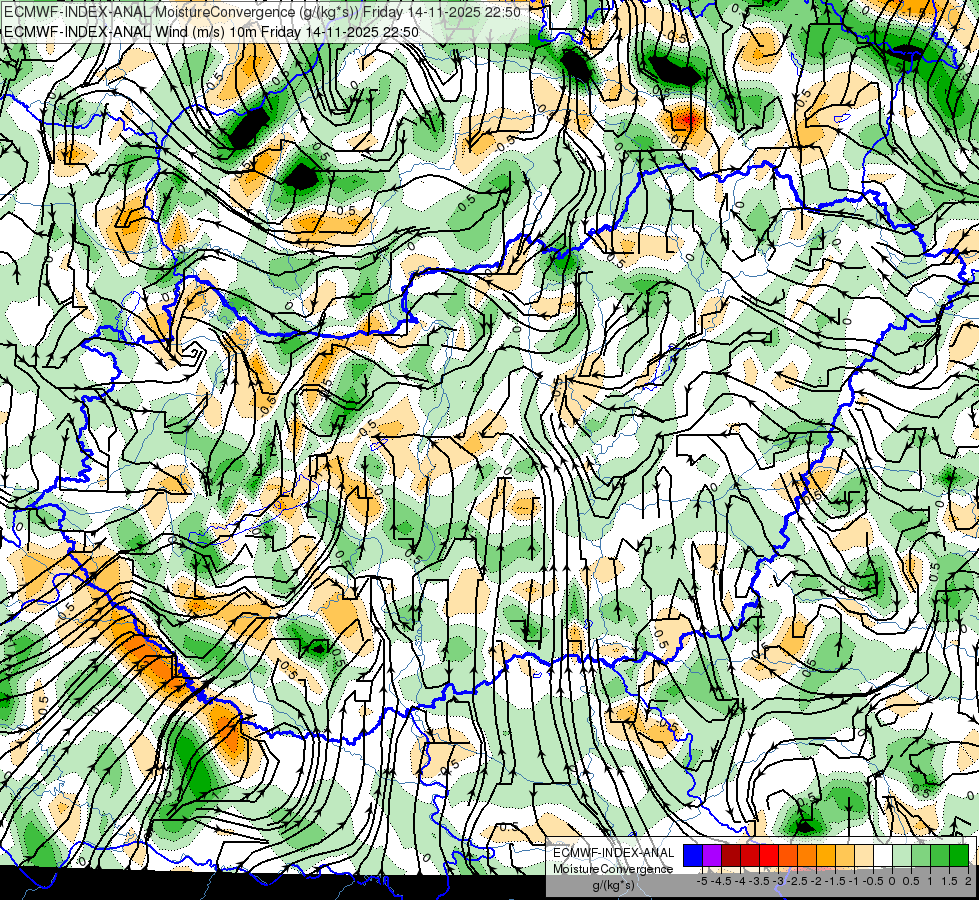
Task: Click MoistureConvergence label in the legend box
Action: pos(613,869)
